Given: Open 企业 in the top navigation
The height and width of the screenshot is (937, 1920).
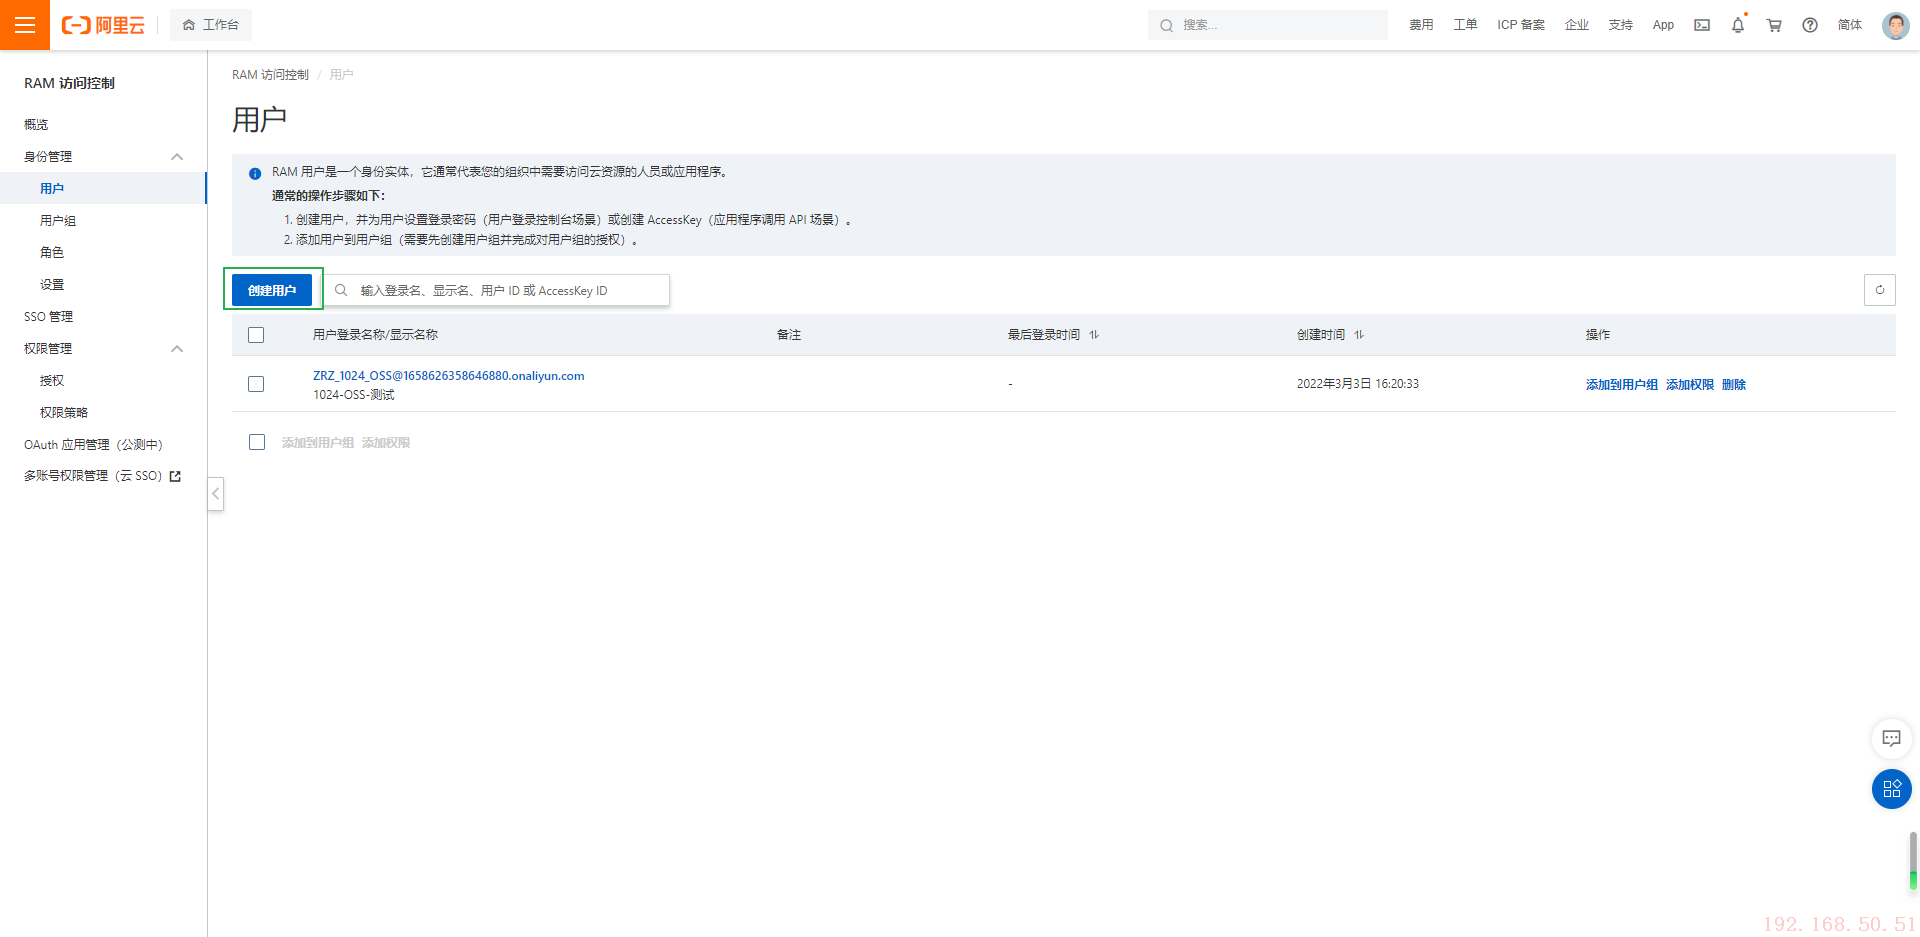Looking at the screenshot, I should [1577, 25].
